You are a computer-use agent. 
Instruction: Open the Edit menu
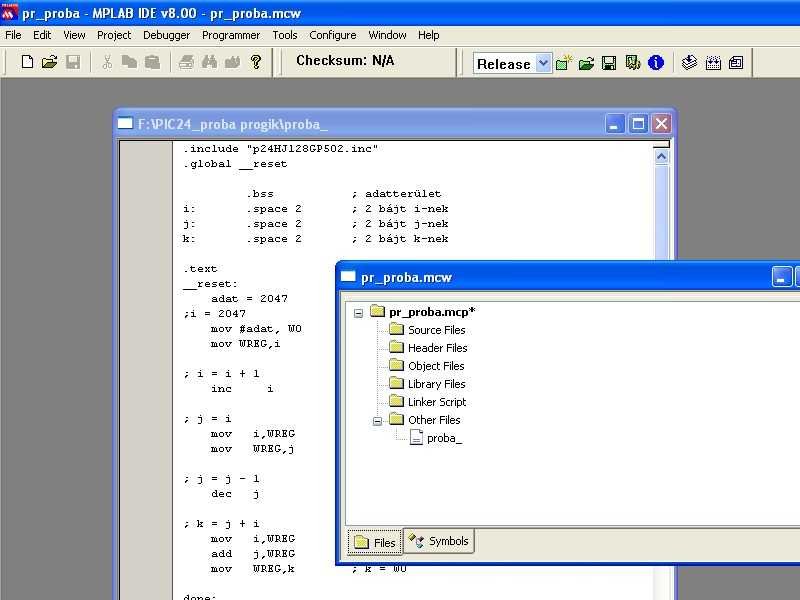(x=42, y=35)
